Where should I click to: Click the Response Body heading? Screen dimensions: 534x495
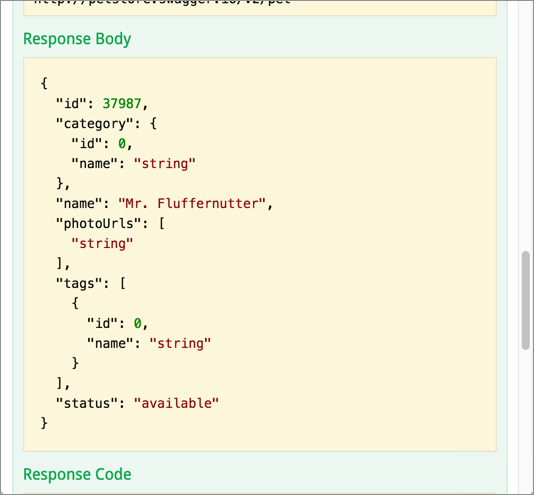[x=77, y=39]
